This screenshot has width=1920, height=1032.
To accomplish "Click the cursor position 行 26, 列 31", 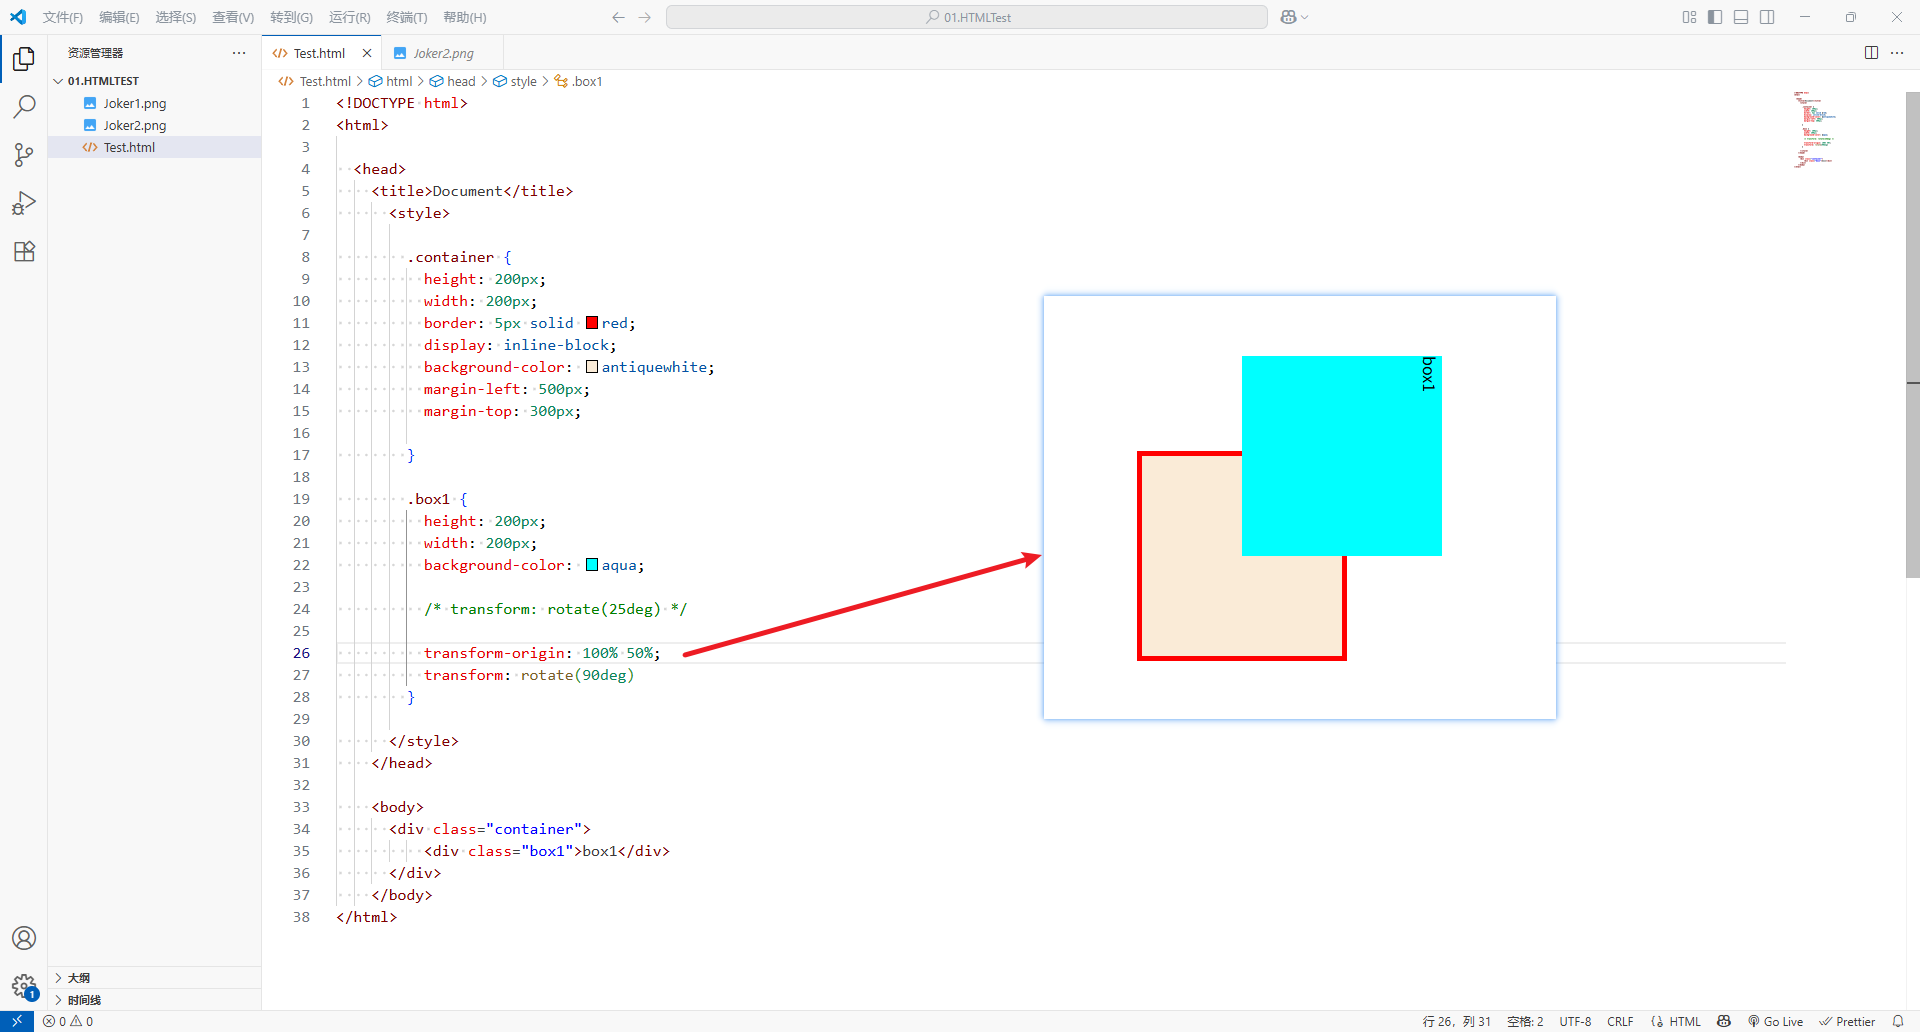I will click(x=1456, y=1021).
